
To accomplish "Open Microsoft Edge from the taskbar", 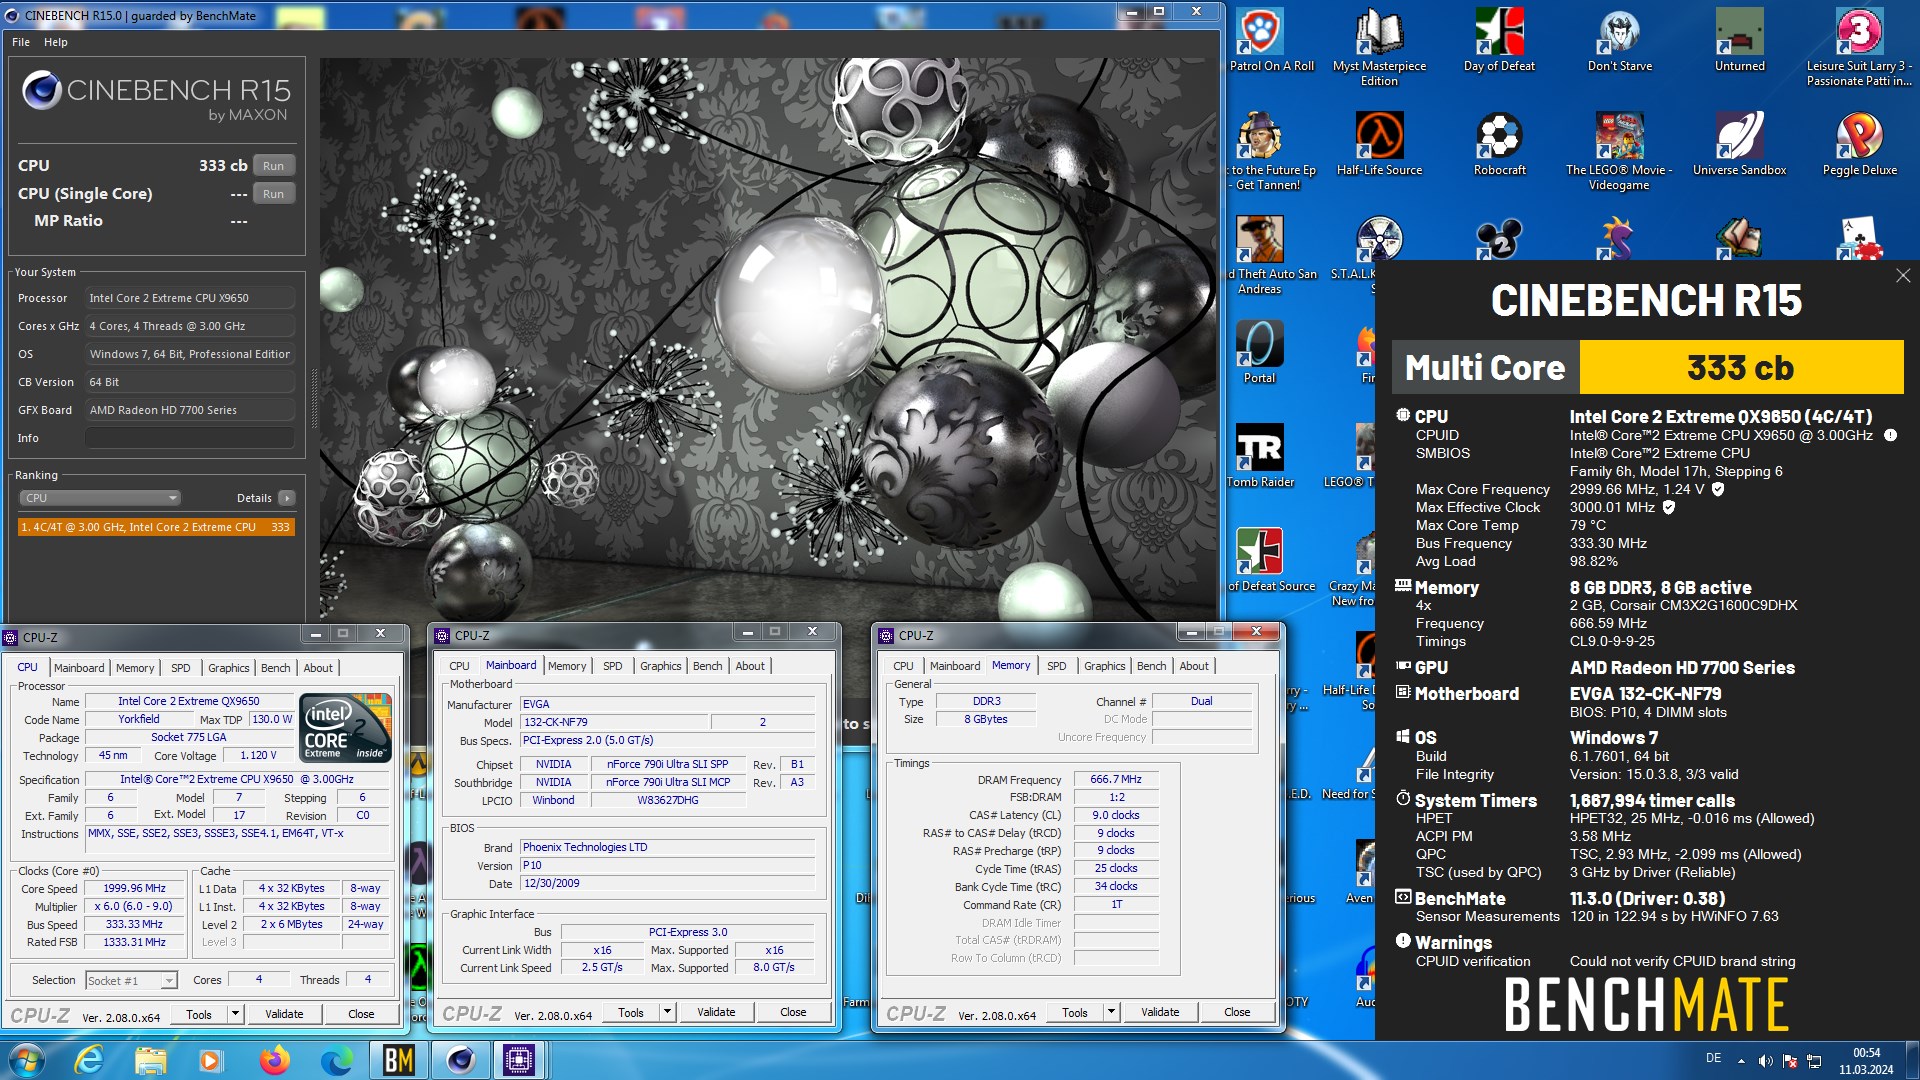I will [x=336, y=1060].
